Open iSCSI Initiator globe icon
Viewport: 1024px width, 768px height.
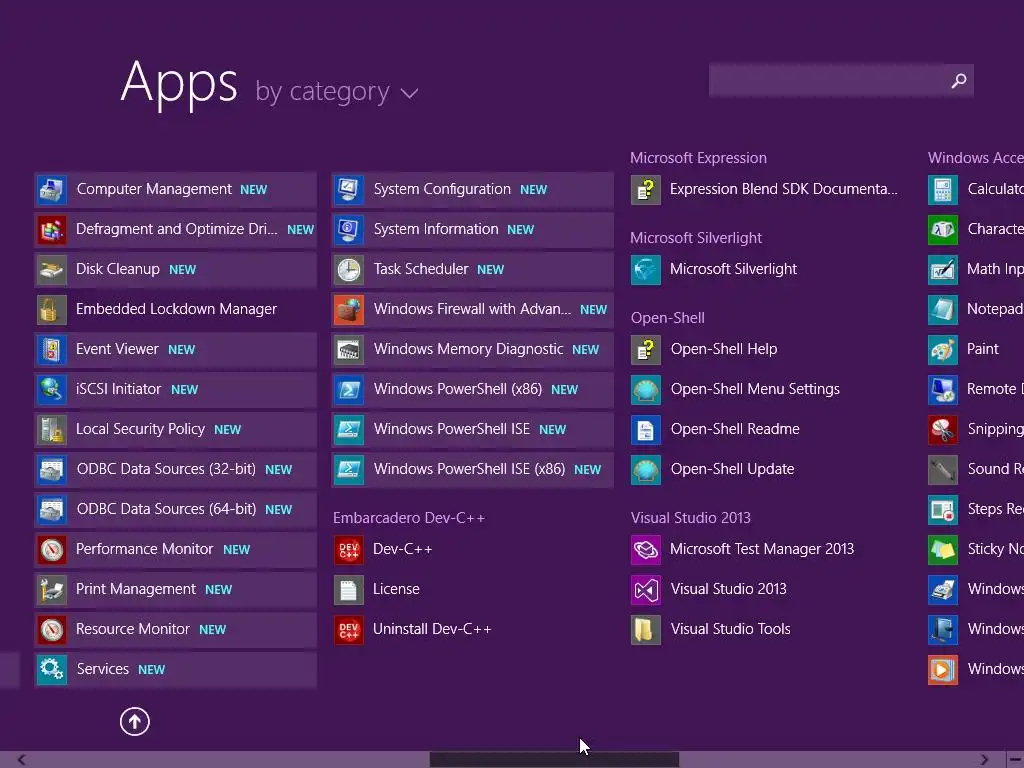(x=52, y=390)
